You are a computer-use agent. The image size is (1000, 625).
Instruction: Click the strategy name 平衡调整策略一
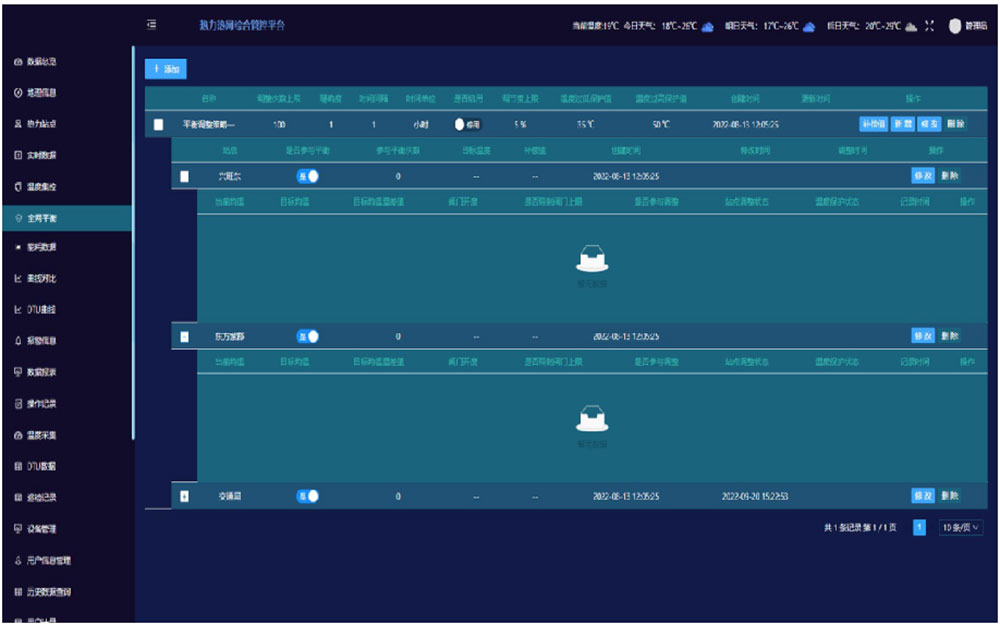pyautogui.click(x=209, y=125)
